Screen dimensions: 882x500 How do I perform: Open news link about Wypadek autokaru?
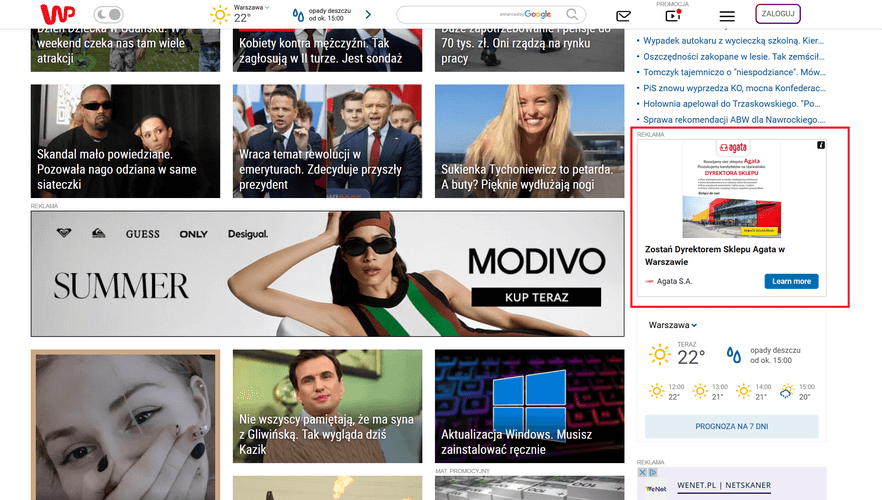click(x=733, y=40)
